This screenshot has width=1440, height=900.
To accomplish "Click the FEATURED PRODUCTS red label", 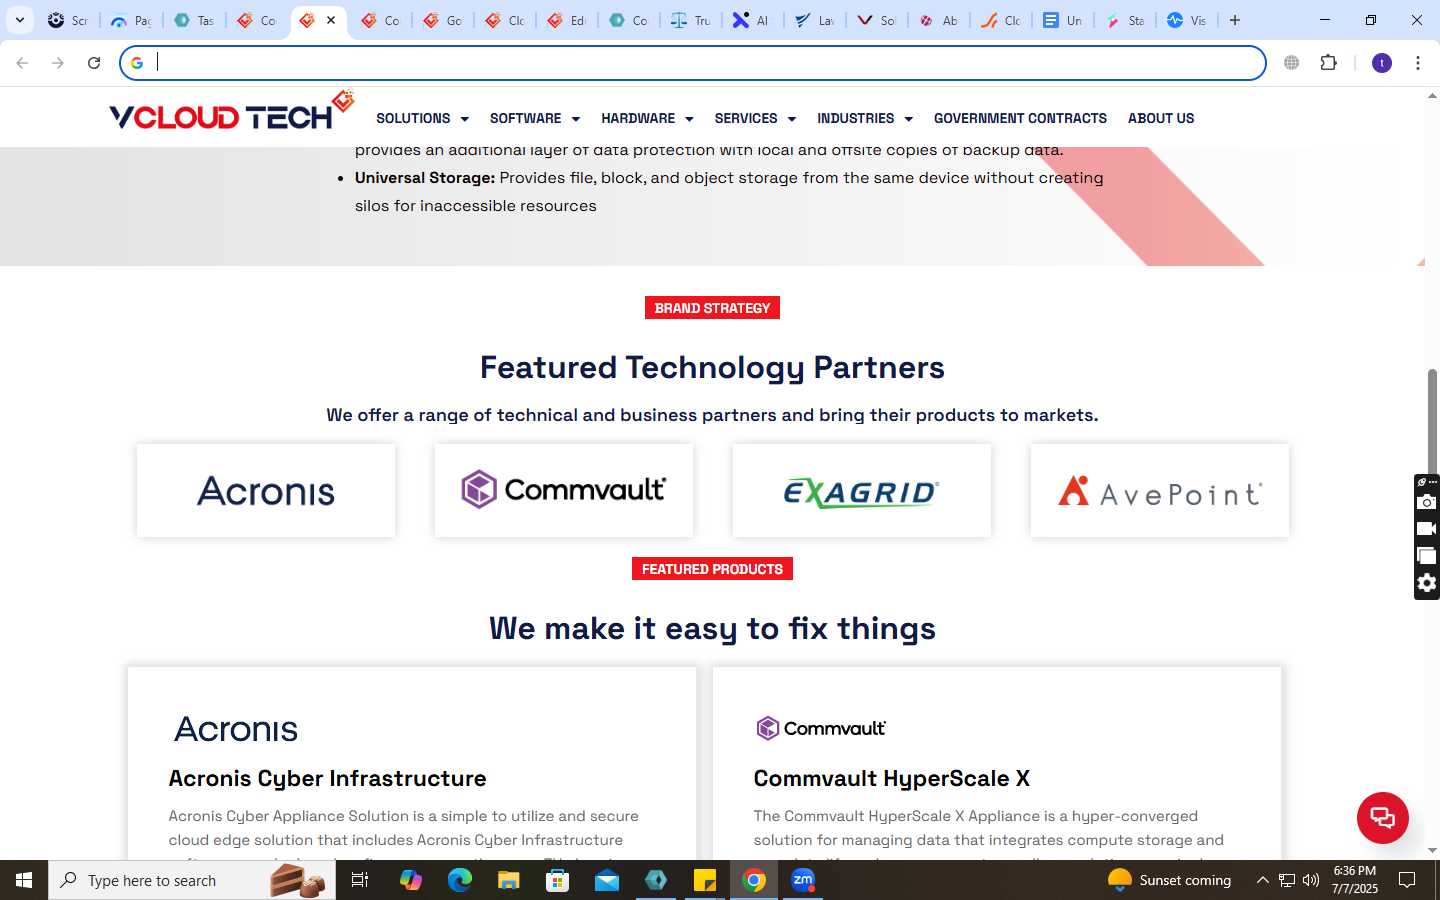I will 712,569.
